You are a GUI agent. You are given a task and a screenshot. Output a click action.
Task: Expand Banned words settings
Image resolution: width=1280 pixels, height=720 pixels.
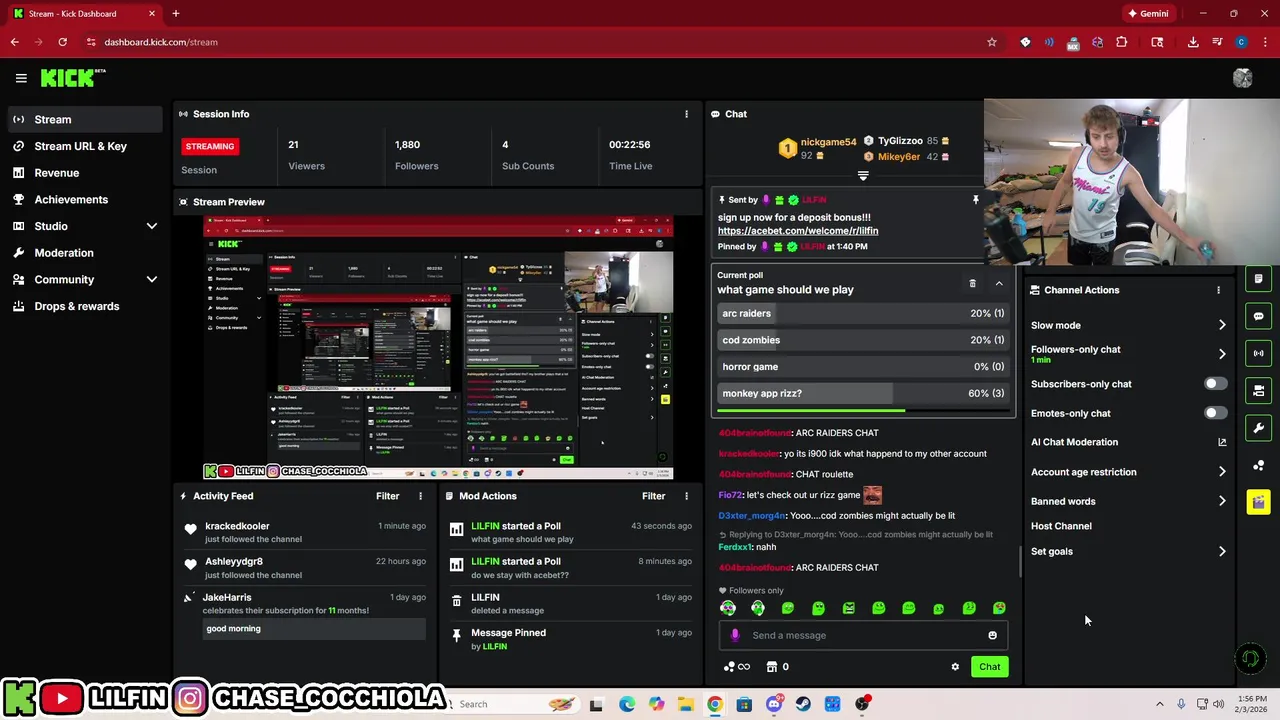tap(1222, 501)
